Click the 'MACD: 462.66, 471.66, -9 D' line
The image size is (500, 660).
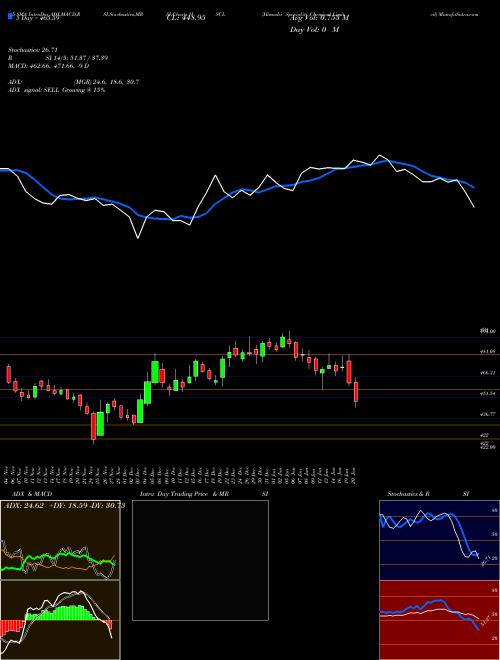click(48, 66)
